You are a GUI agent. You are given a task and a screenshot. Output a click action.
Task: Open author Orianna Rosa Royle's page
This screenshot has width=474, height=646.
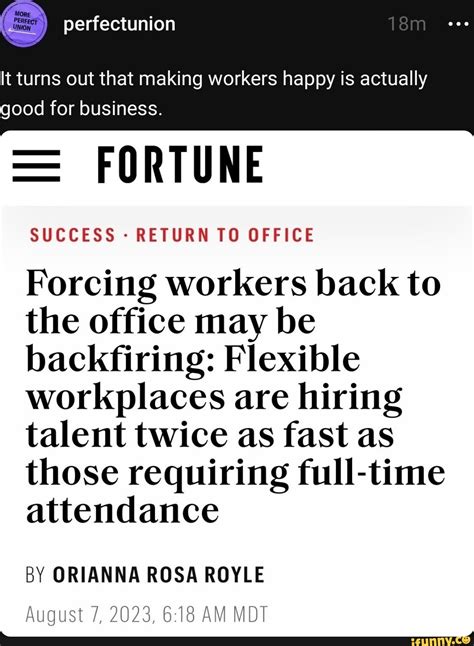(159, 574)
